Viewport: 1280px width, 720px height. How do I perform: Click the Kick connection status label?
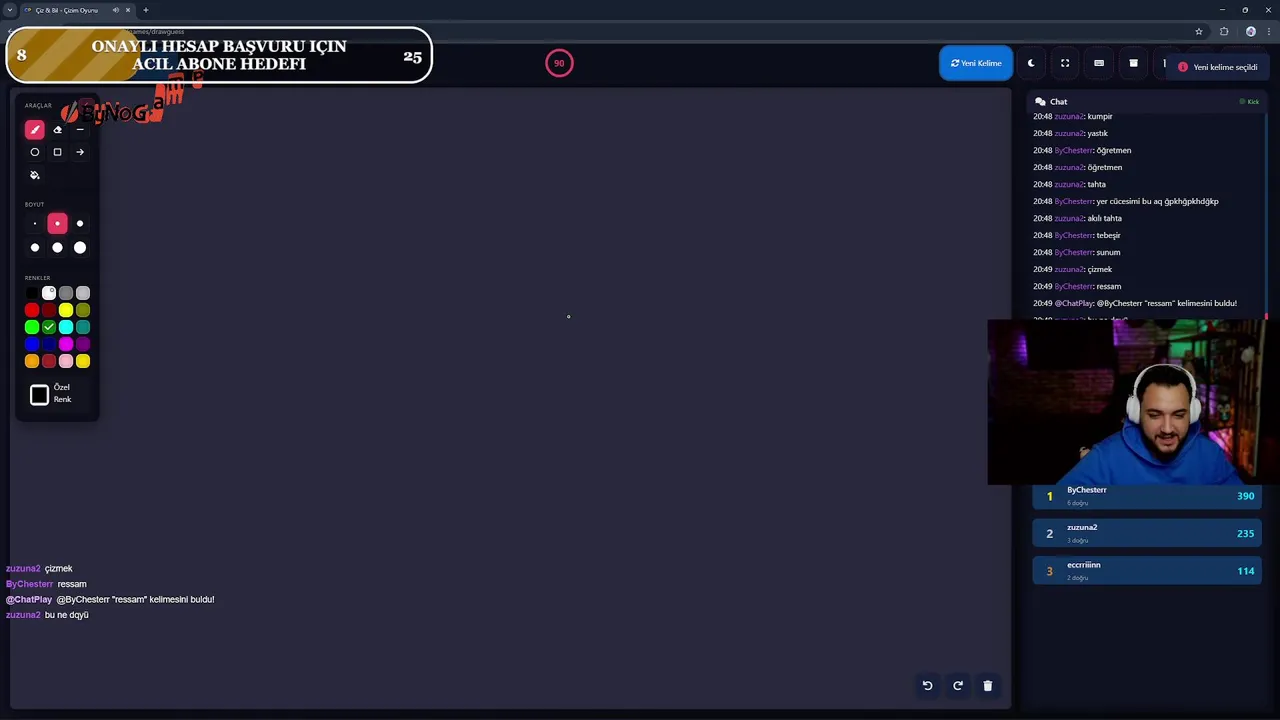pyautogui.click(x=1249, y=102)
